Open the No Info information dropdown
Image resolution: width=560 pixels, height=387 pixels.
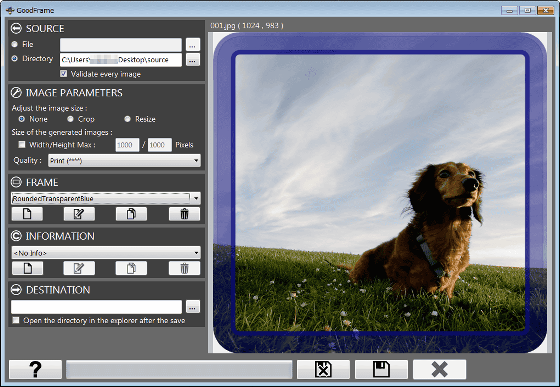pos(106,253)
